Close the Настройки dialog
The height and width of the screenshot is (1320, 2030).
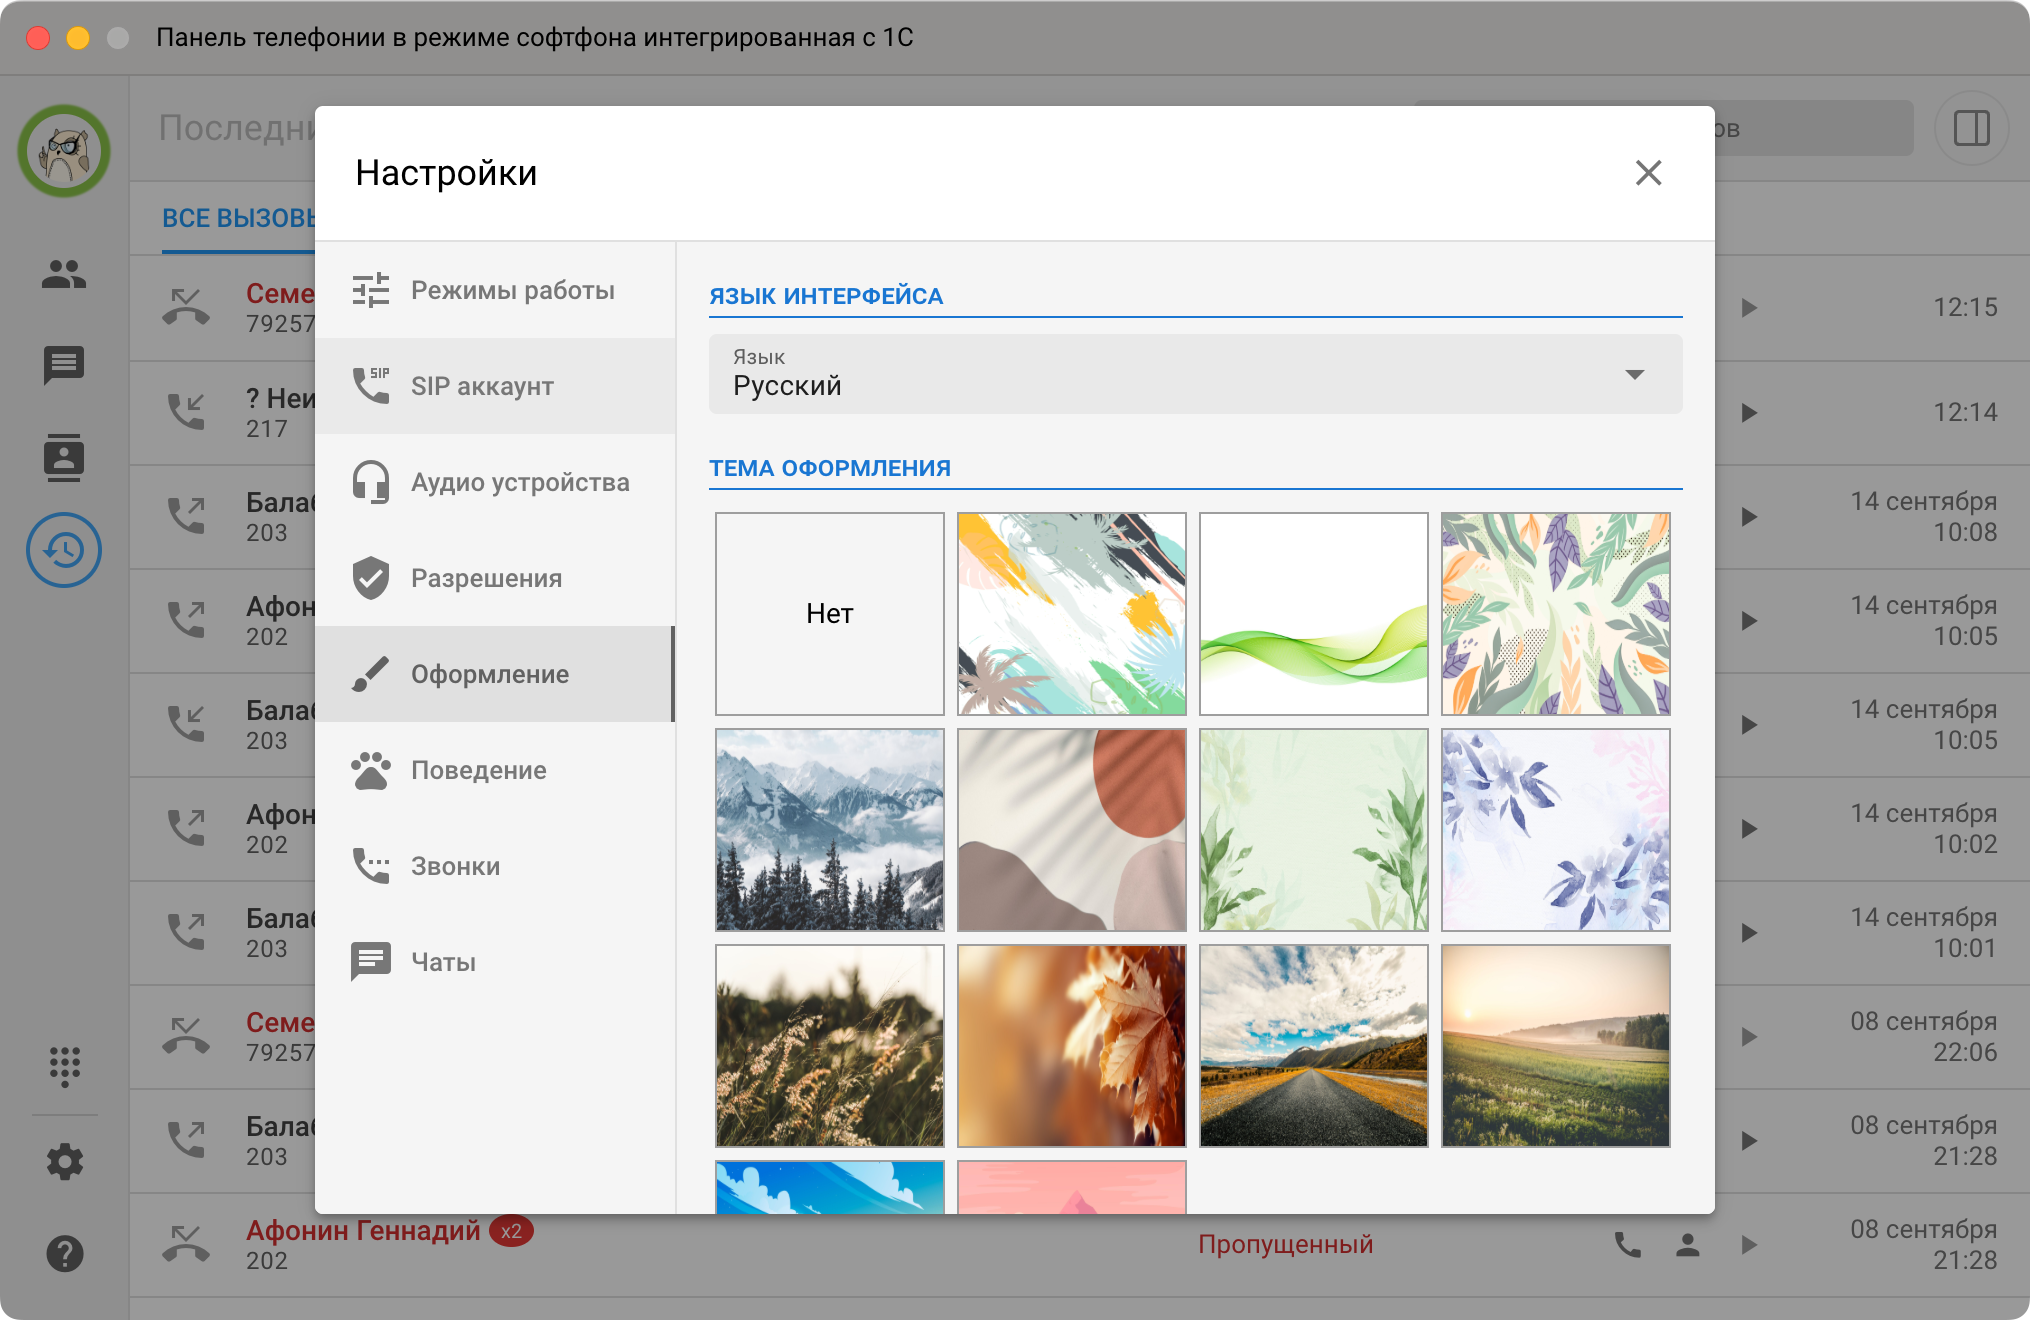click(1649, 173)
